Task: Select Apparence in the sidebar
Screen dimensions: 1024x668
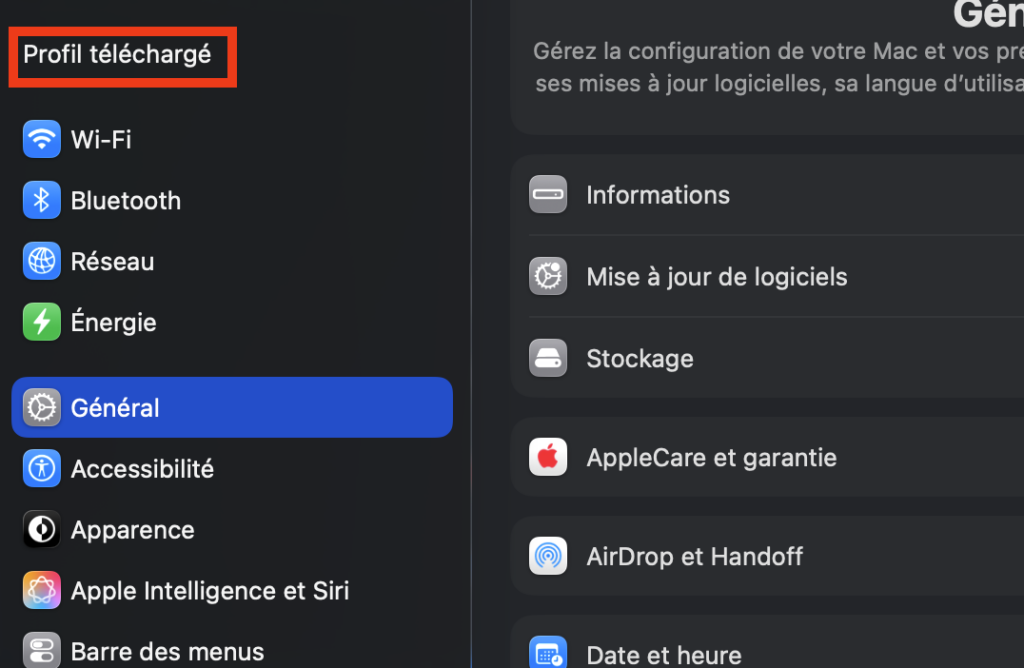Action: tap(132, 529)
